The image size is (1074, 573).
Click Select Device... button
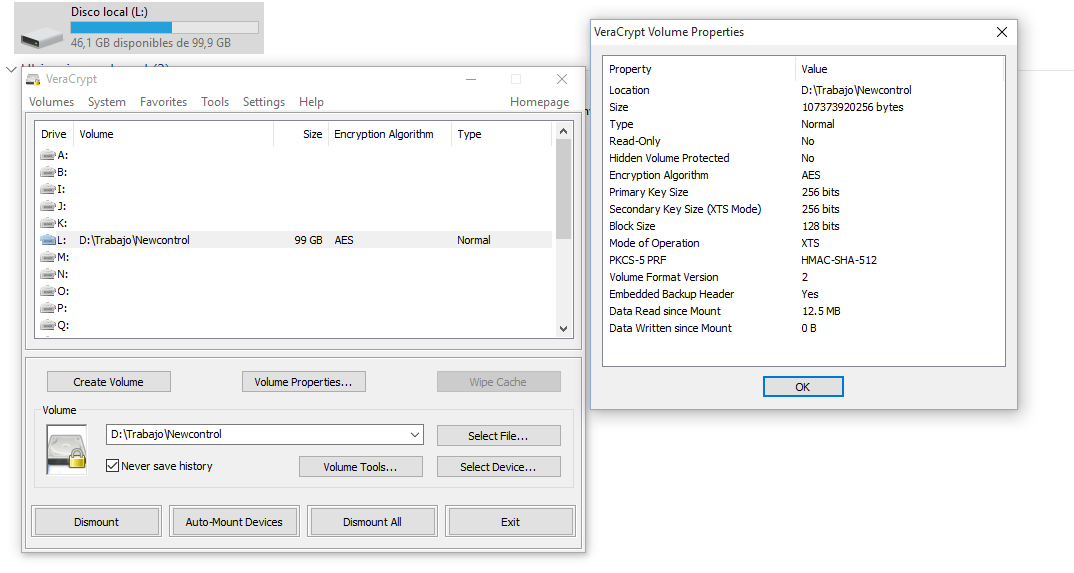click(x=498, y=467)
